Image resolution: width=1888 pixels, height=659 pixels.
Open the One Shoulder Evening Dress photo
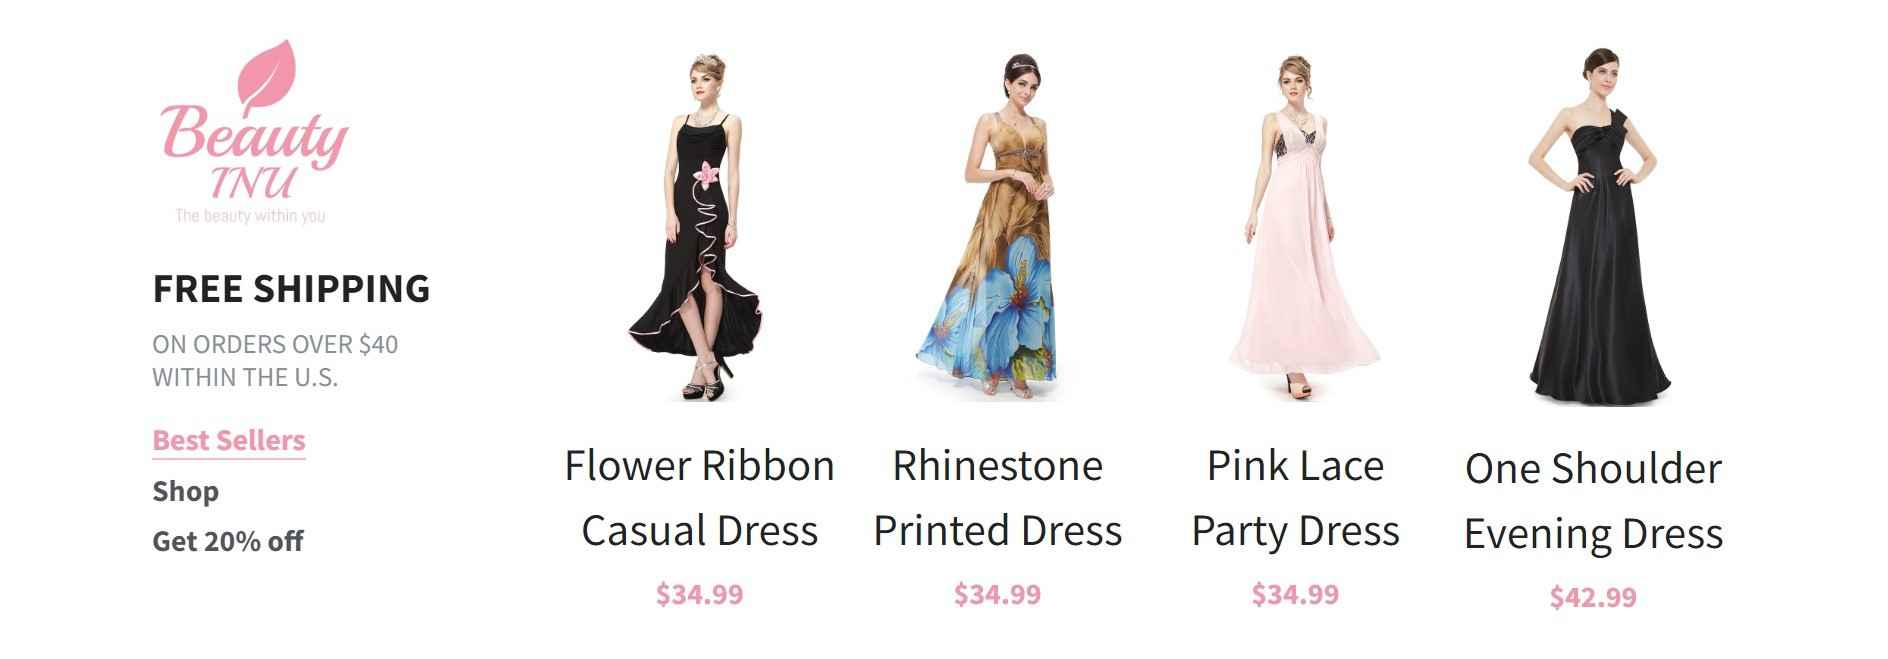coord(1593,227)
